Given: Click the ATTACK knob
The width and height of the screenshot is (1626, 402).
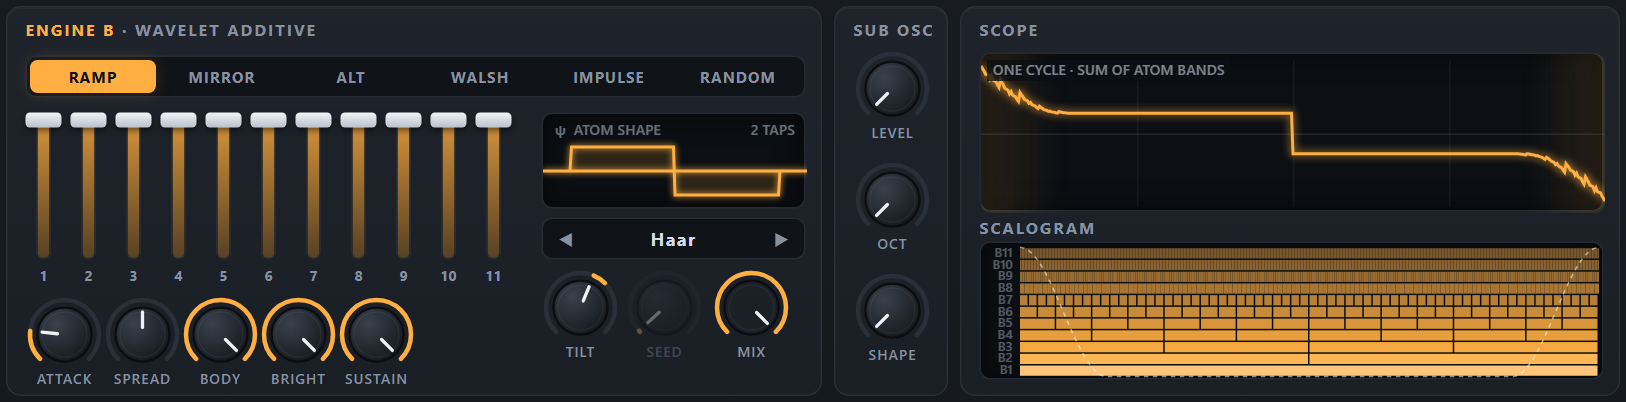Looking at the screenshot, I should click(x=64, y=334).
